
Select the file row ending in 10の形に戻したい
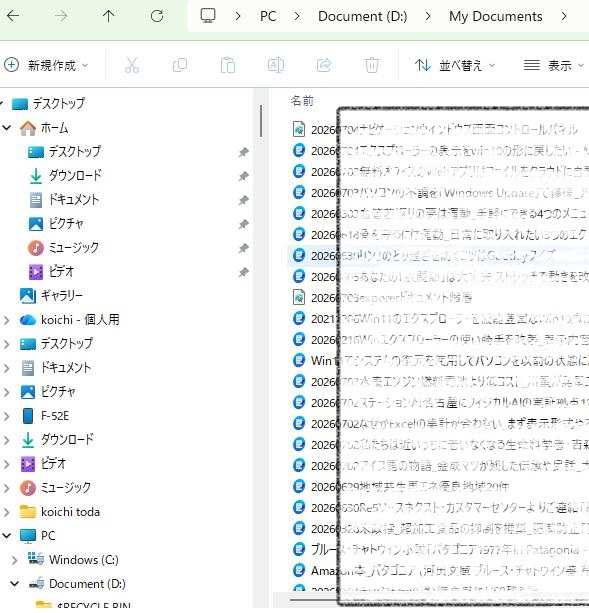click(440, 151)
